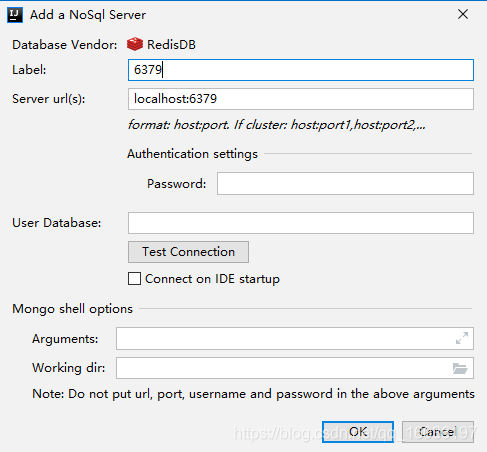The width and height of the screenshot is (487, 452).
Task: Open the expand icon in Arguments field
Action: click(x=462, y=338)
